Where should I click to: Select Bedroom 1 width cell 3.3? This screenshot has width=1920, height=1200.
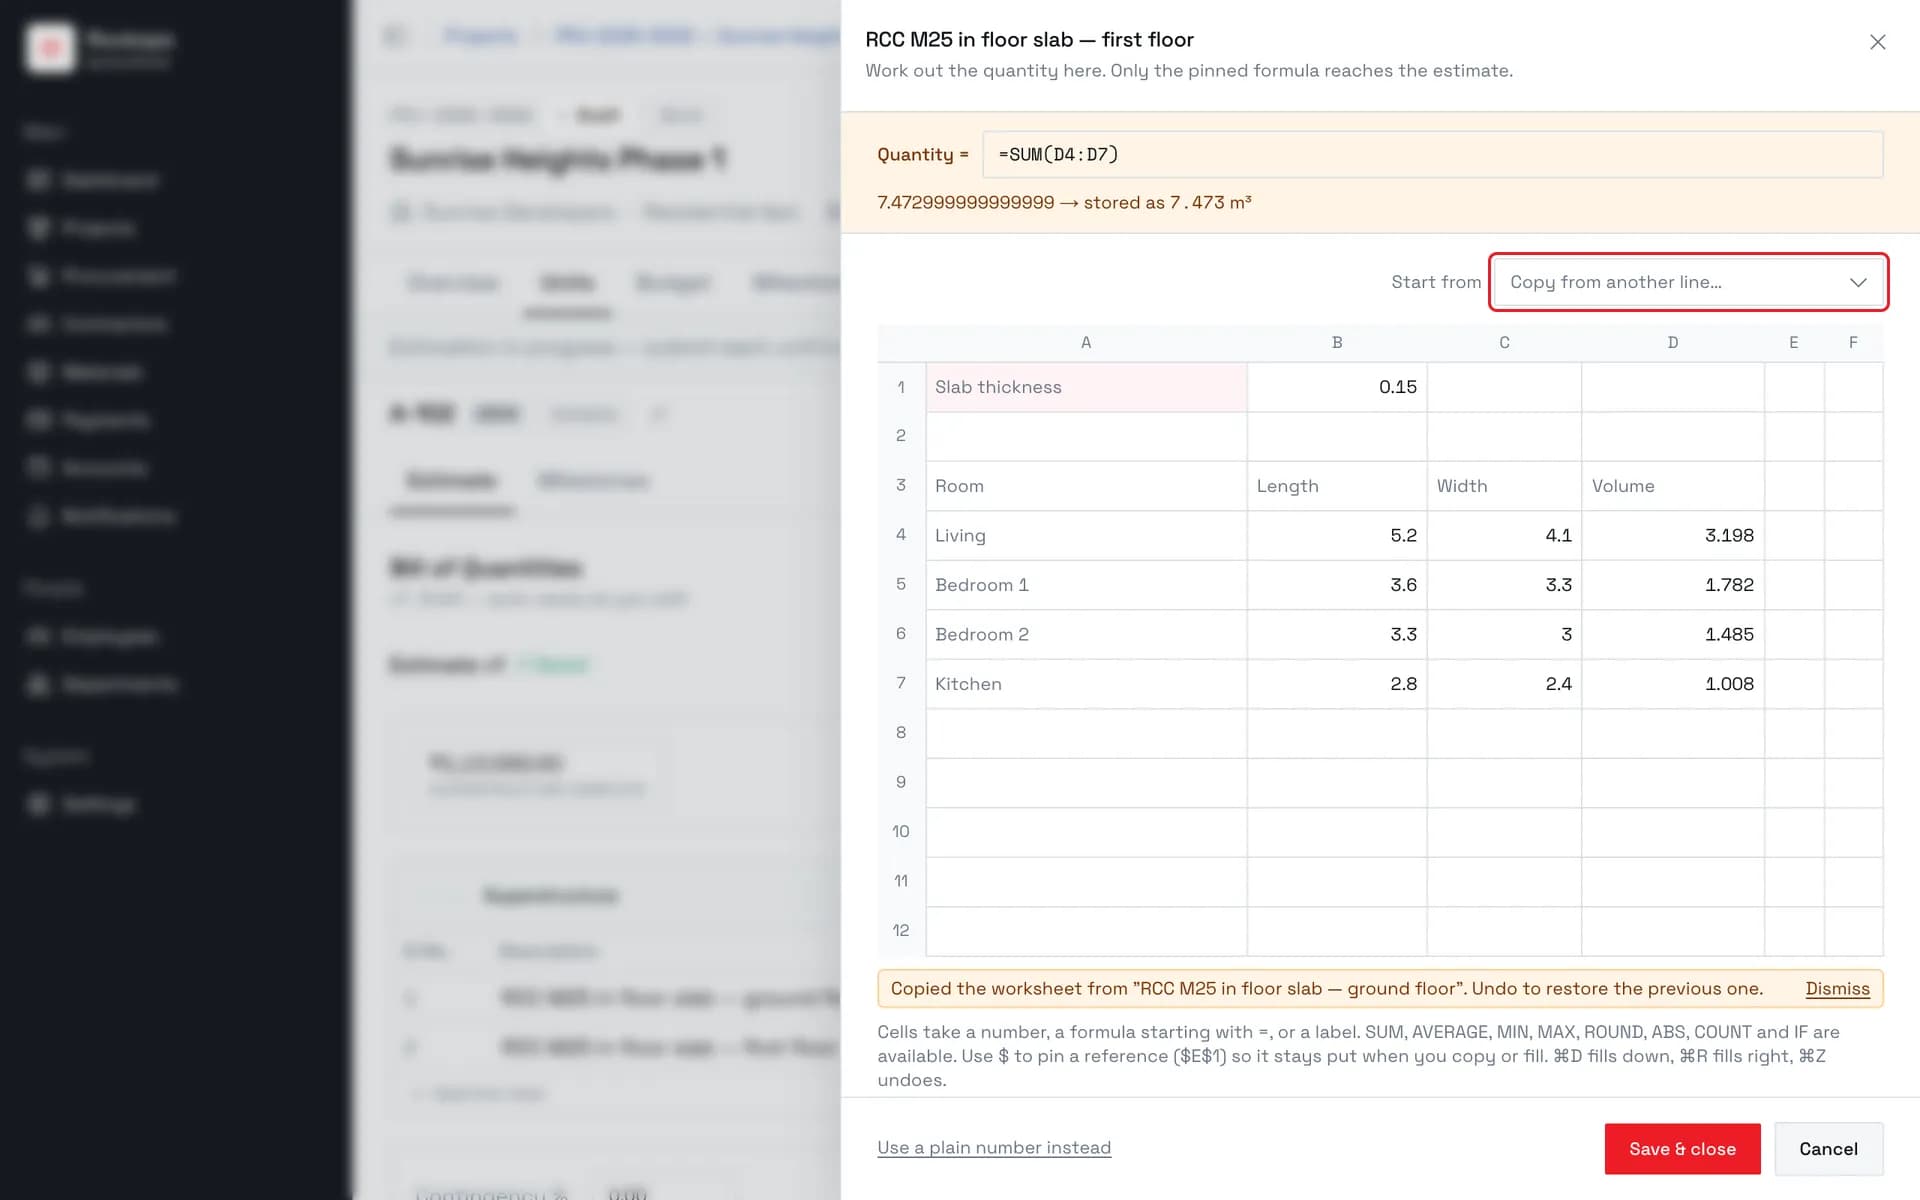pos(1504,585)
